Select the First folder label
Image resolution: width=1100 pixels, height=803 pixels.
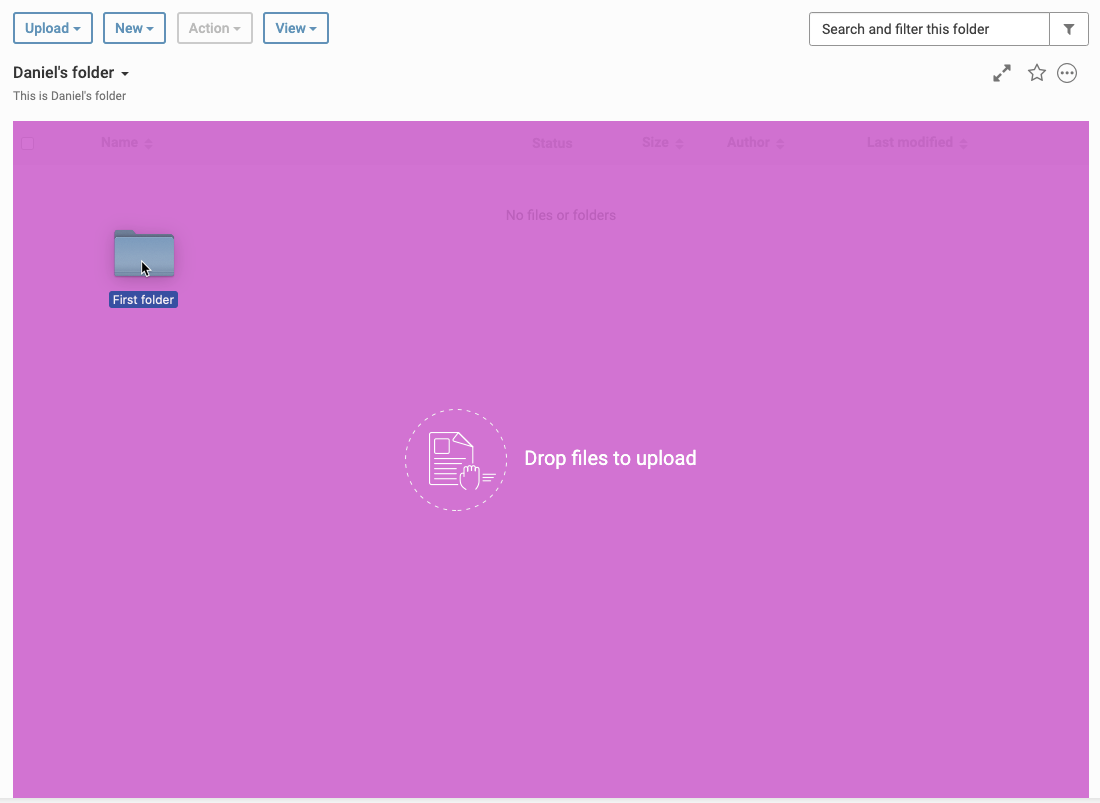[143, 300]
